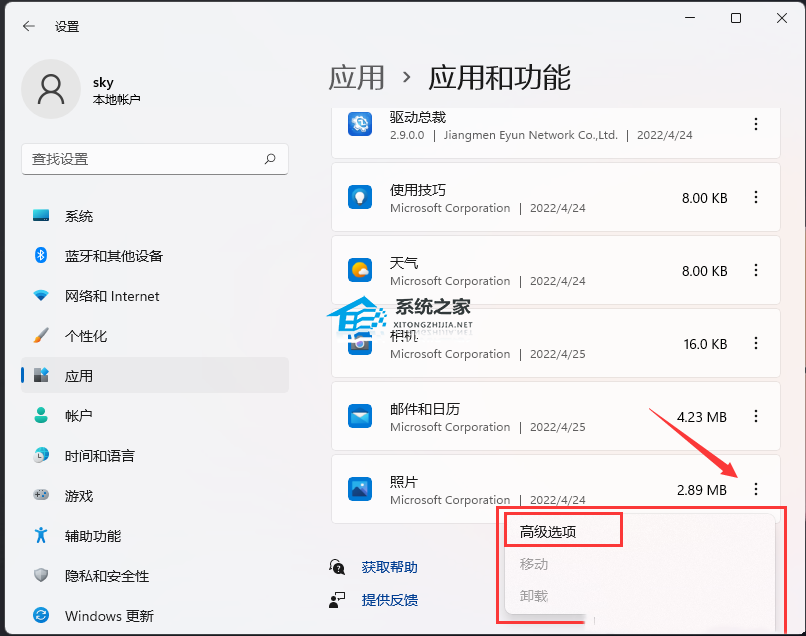This screenshot has width=806, height=636.
Task: Click the 驱动总裁 app icon
Action: coord(360,124)
